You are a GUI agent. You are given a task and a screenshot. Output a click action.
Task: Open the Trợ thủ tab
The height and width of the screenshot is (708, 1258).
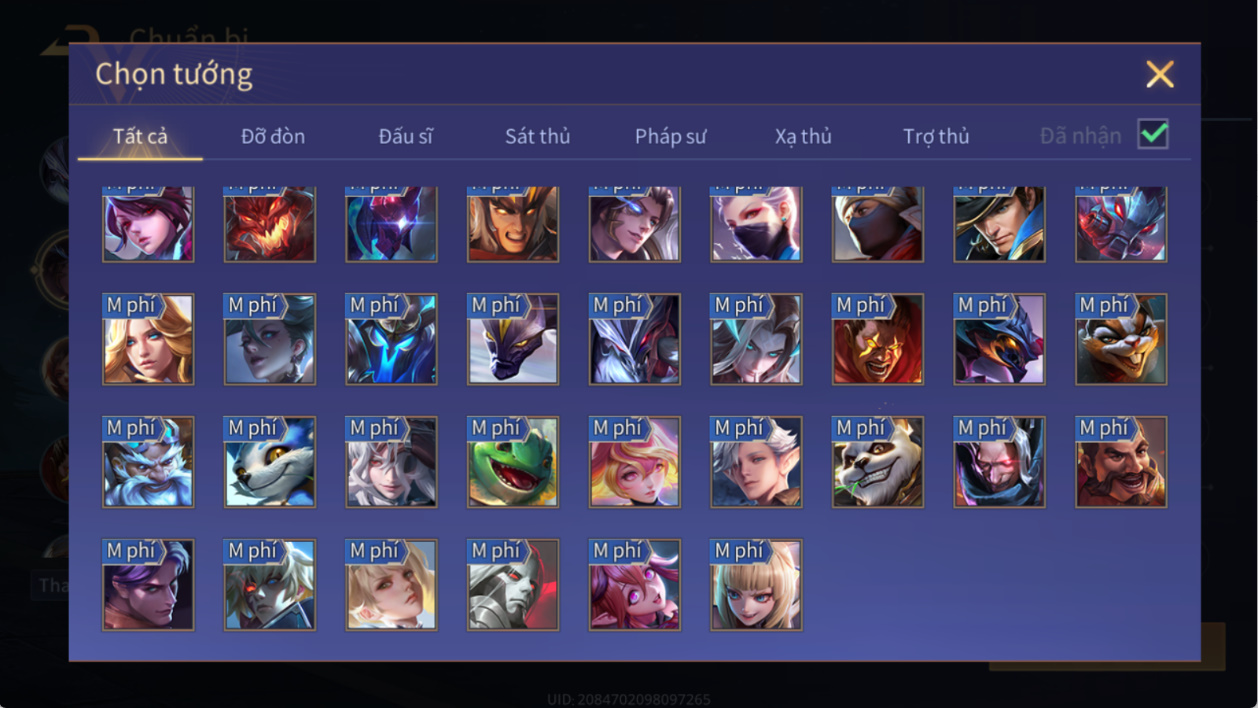(936, 136)
